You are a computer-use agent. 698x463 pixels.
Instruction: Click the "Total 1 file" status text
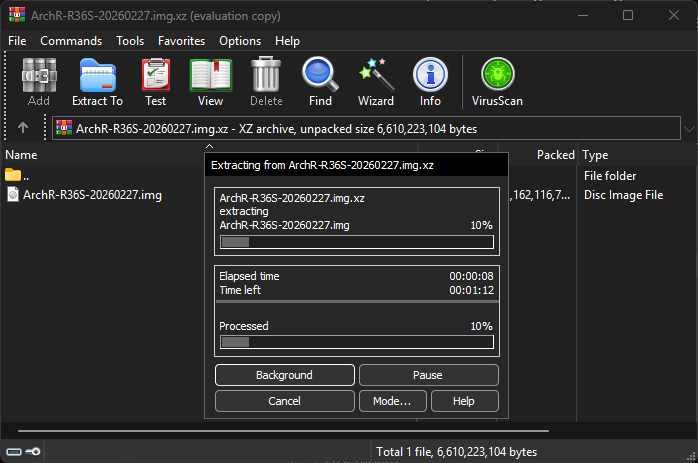click(456, 452)
